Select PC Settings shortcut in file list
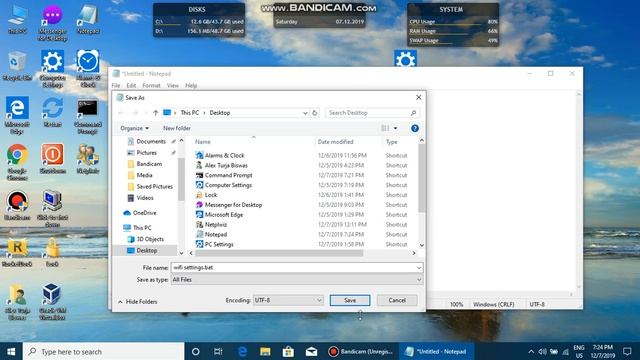This screenshot has height=360, width=640. pyautogui.click(x=219, y=244)
